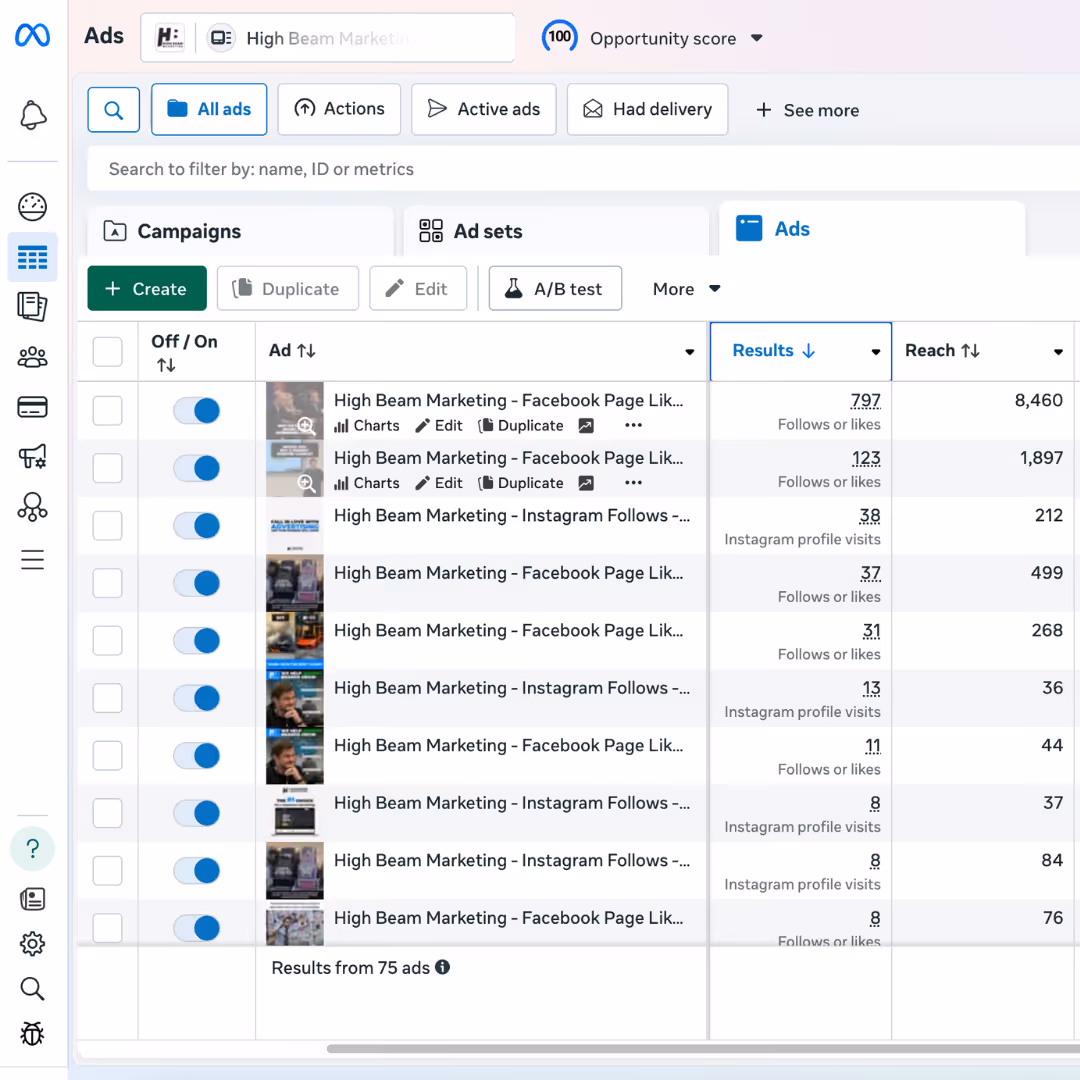Click the sidebar search magnifier icon
Image resolution: width=1080 pixels, height=1080 pixels.
(32, 988)
